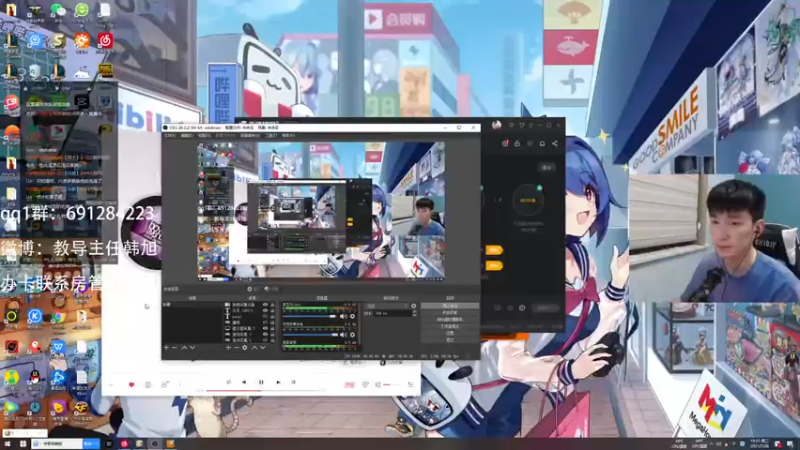800x450 pixels.
Task: Open 场景集合 menu in OBS
Action: (250, 136)
